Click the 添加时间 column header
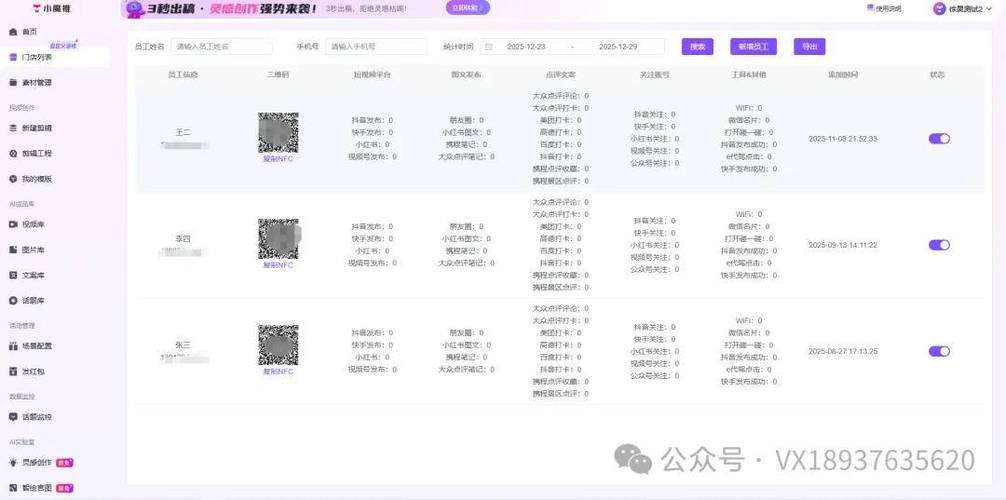 pyautogui.click(x=842, y=75)
